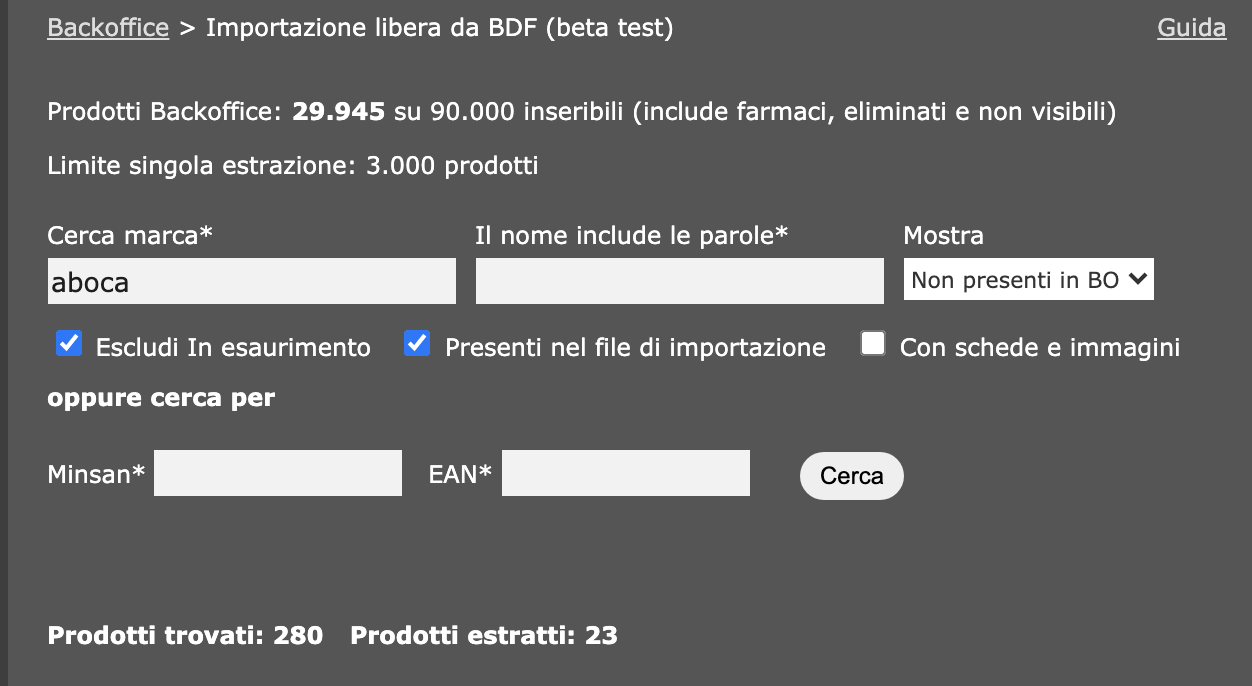Click the Escludi In esaurimento label text
Image resolution: width=1252 pixels, height=686 pixels.
click(232, 347)
